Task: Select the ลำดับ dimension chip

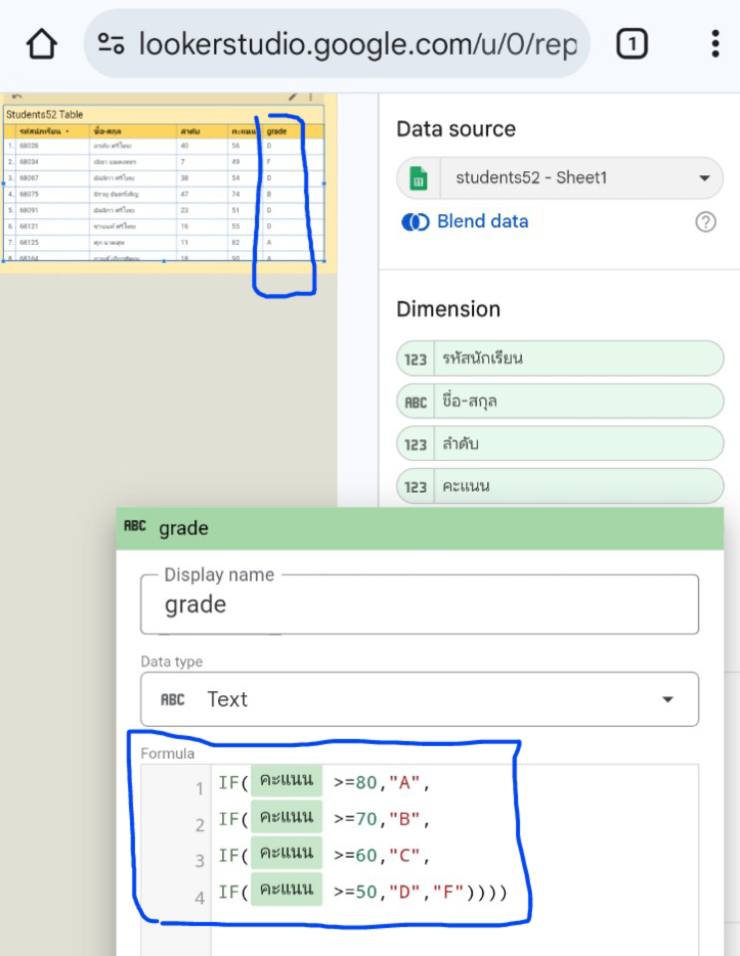Action: tap(559, 445)
